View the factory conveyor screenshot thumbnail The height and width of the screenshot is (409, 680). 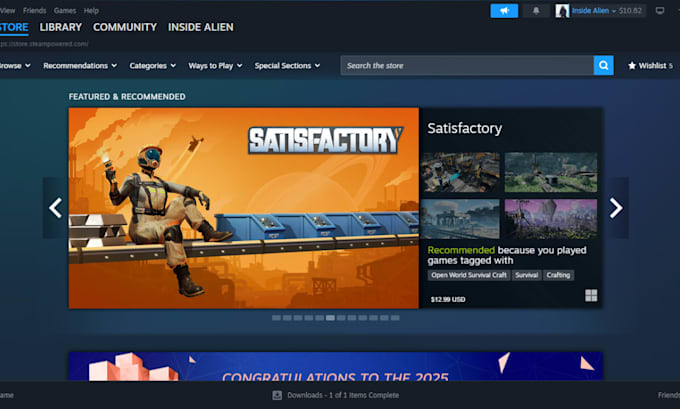click(x=460, y=172)
